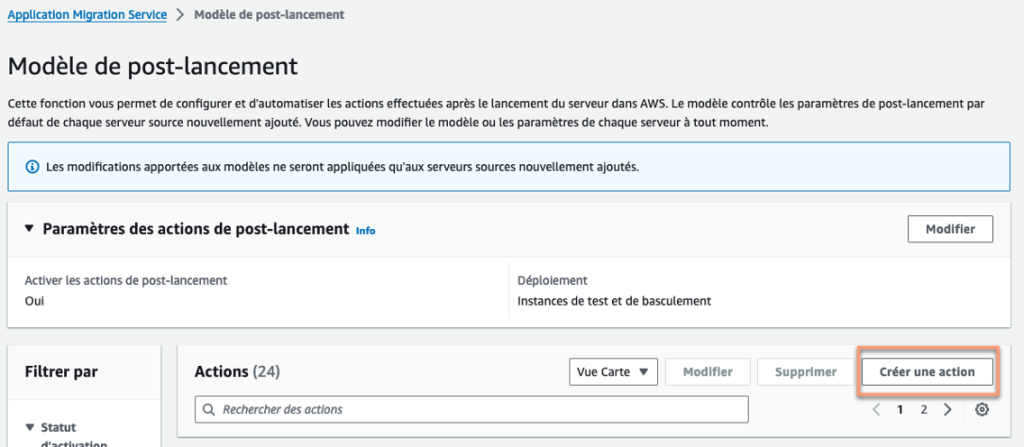The image size is (1024, 447).
Task: Click the breadcrumb chevron separator
Action: pyautogui.click(x=180, y=15)
